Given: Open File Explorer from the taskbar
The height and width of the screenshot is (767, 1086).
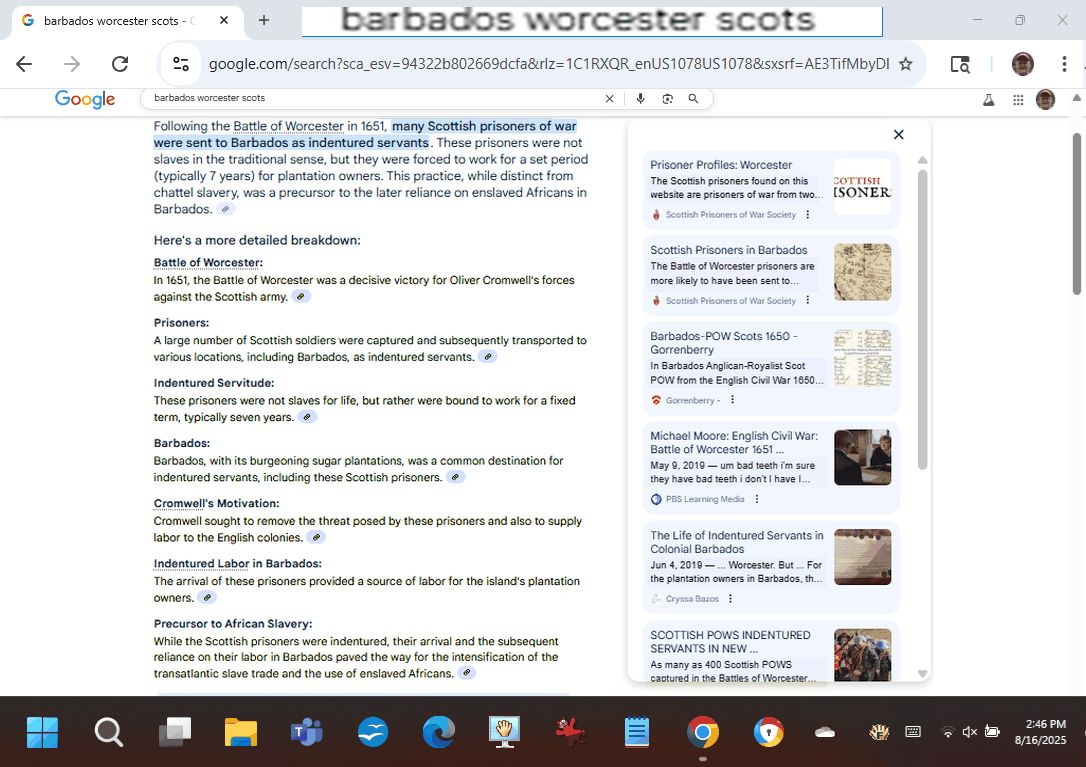Looking at the screenshot, I should click(x=241, y=733).
